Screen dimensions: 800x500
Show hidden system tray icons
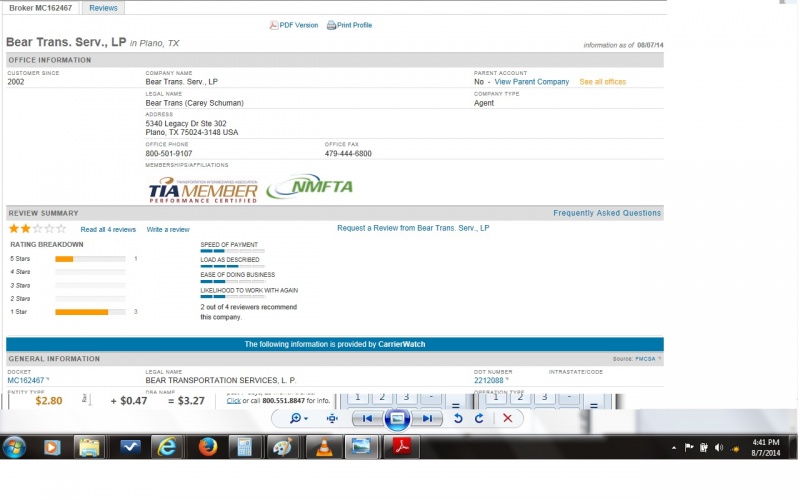point(674,448)
